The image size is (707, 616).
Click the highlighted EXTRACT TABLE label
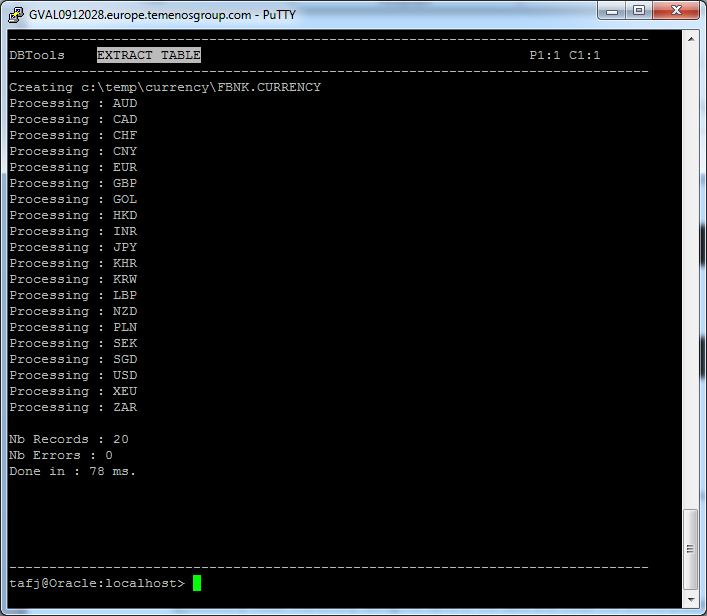pos(149,56)
